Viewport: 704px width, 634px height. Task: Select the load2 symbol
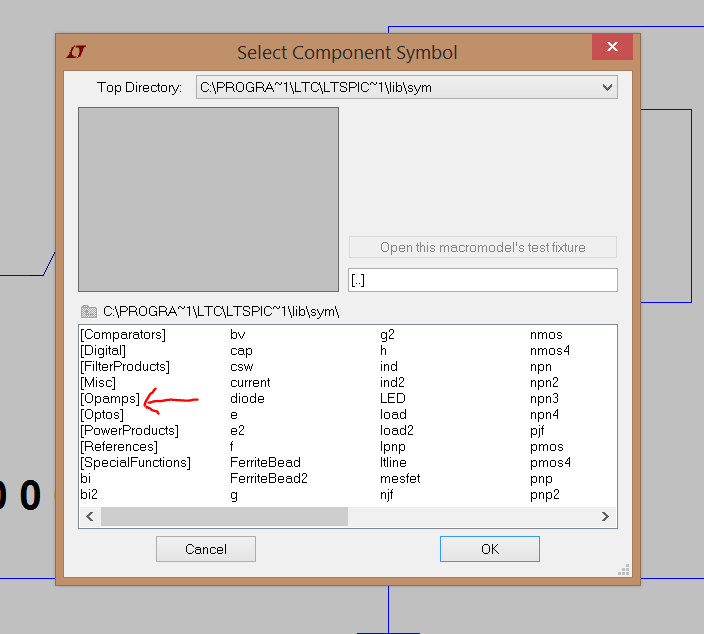click(x=397, y=431)
